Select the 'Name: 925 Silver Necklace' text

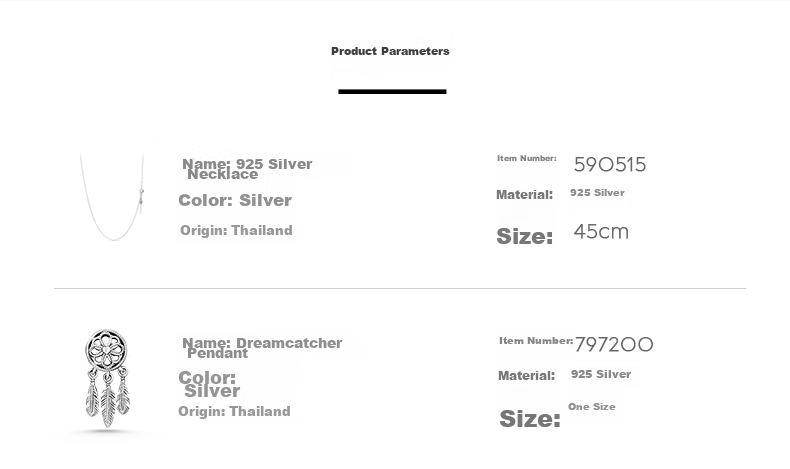(x=247, y=169)
